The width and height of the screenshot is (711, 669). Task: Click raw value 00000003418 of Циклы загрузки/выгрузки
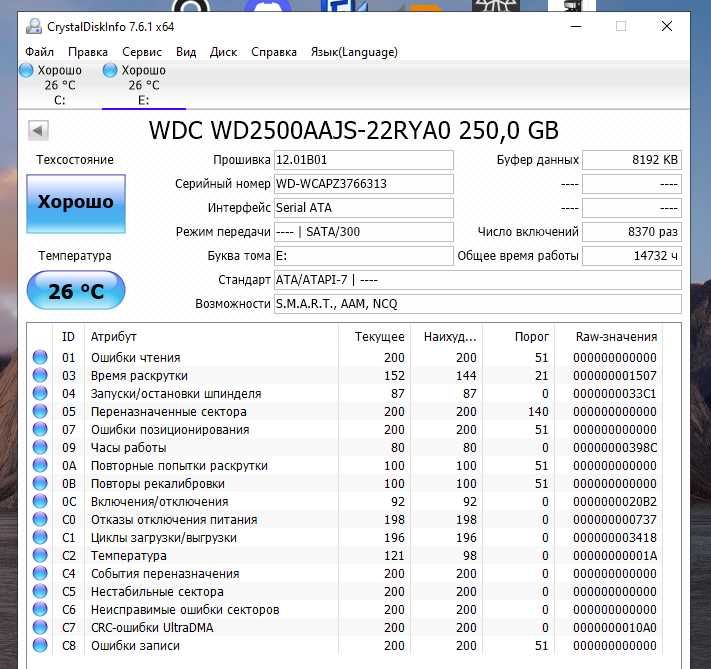click(615, 538)
